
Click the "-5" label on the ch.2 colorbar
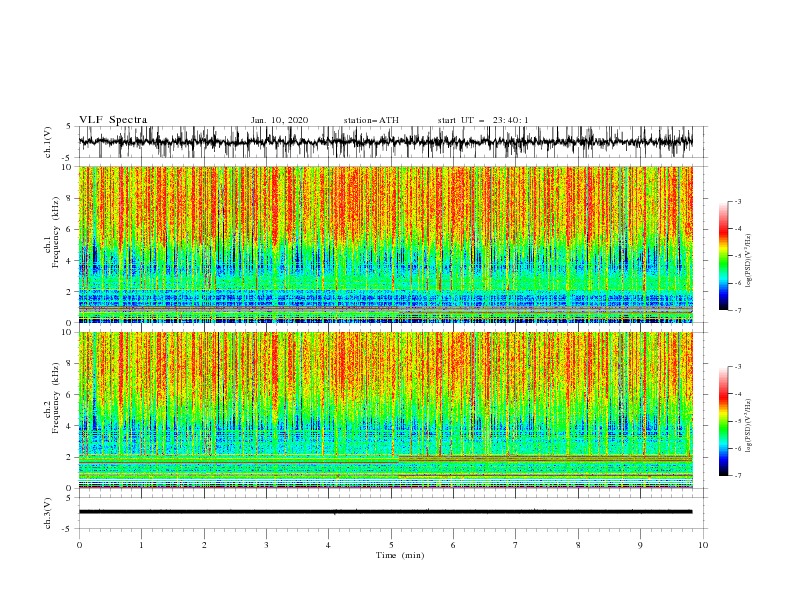pyautogui.click(x=738, y=421)
